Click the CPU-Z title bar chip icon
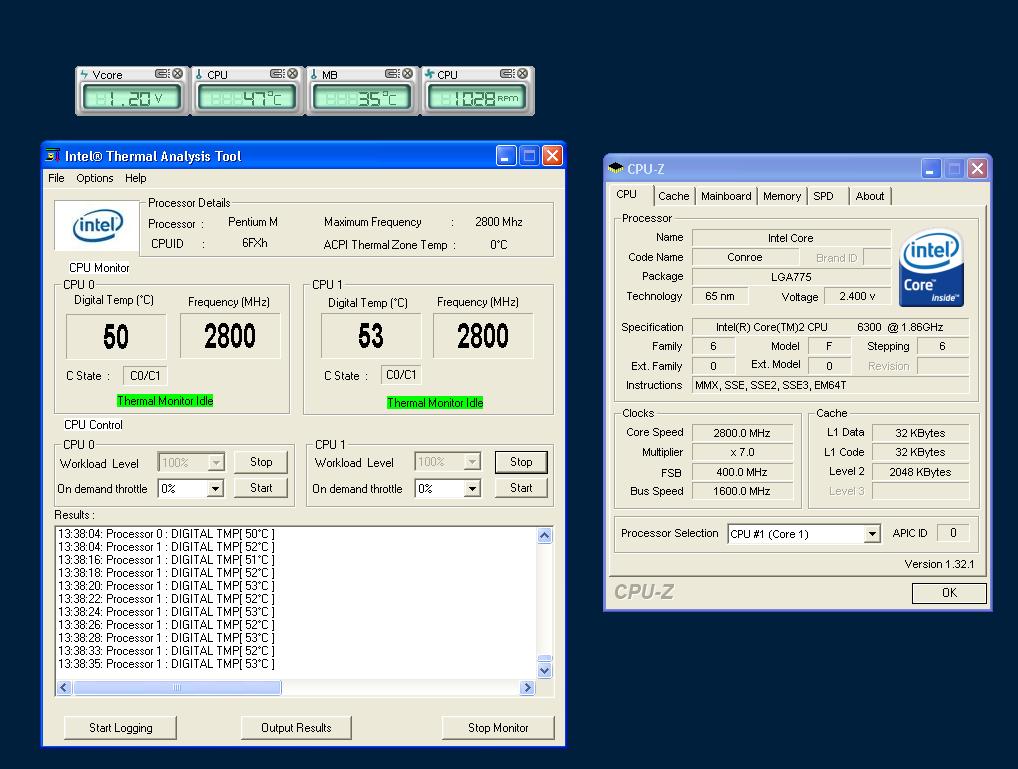Image resolution: width=1018 pixels, height=769 pixels. (615, 169)
